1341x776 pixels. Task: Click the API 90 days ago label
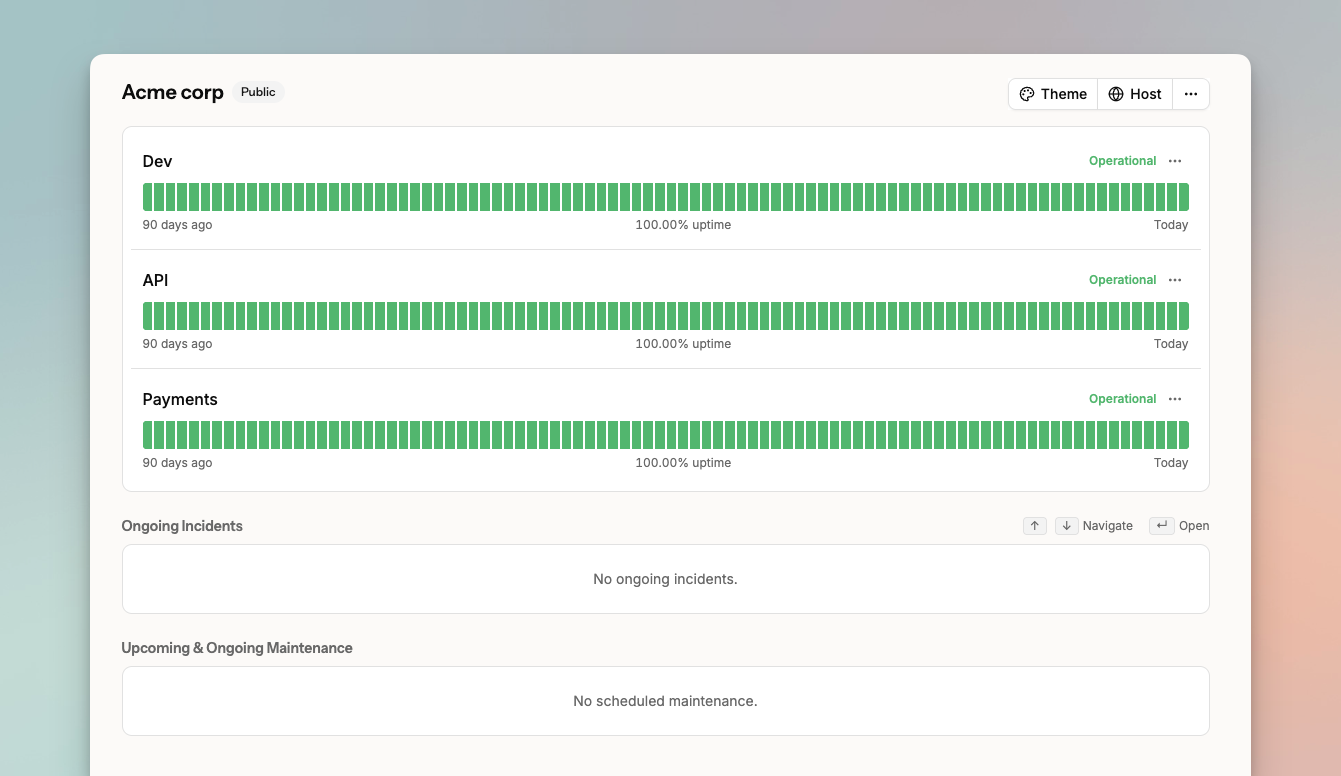(177, 344)
